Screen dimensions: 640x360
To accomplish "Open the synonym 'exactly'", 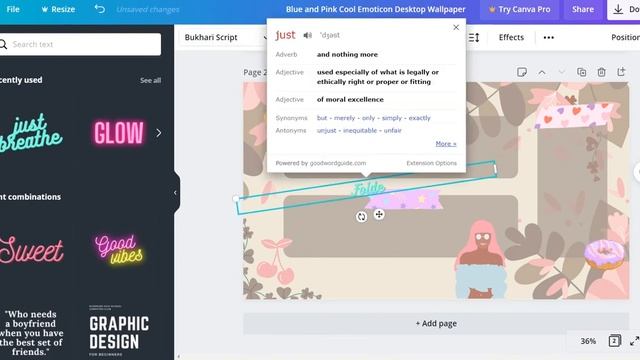I will click(x=420, y=118).
